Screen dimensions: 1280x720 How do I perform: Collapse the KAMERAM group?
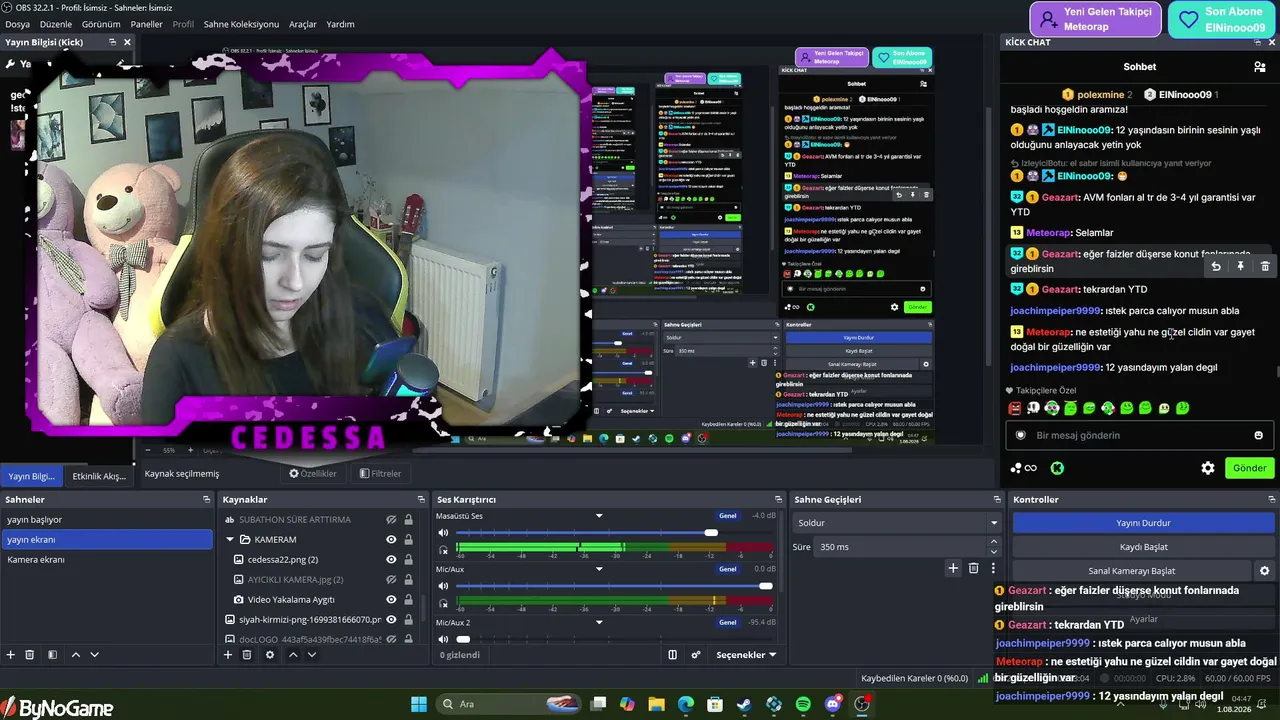230,540
